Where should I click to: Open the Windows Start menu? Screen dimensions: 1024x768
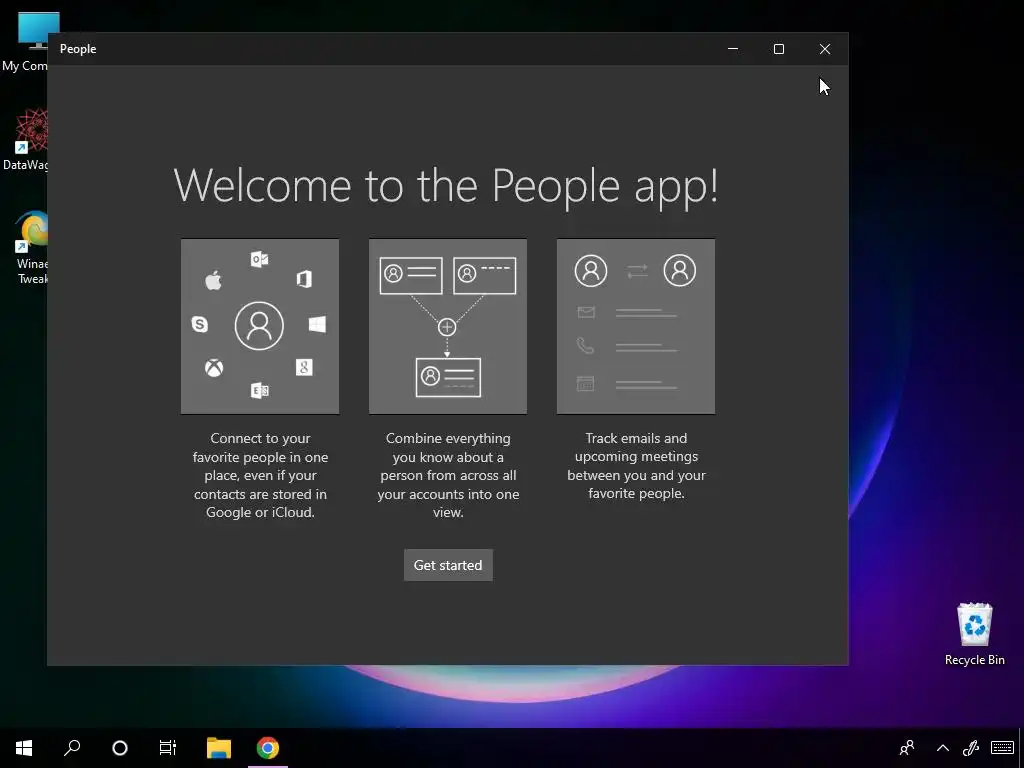(x=24, y=748)
